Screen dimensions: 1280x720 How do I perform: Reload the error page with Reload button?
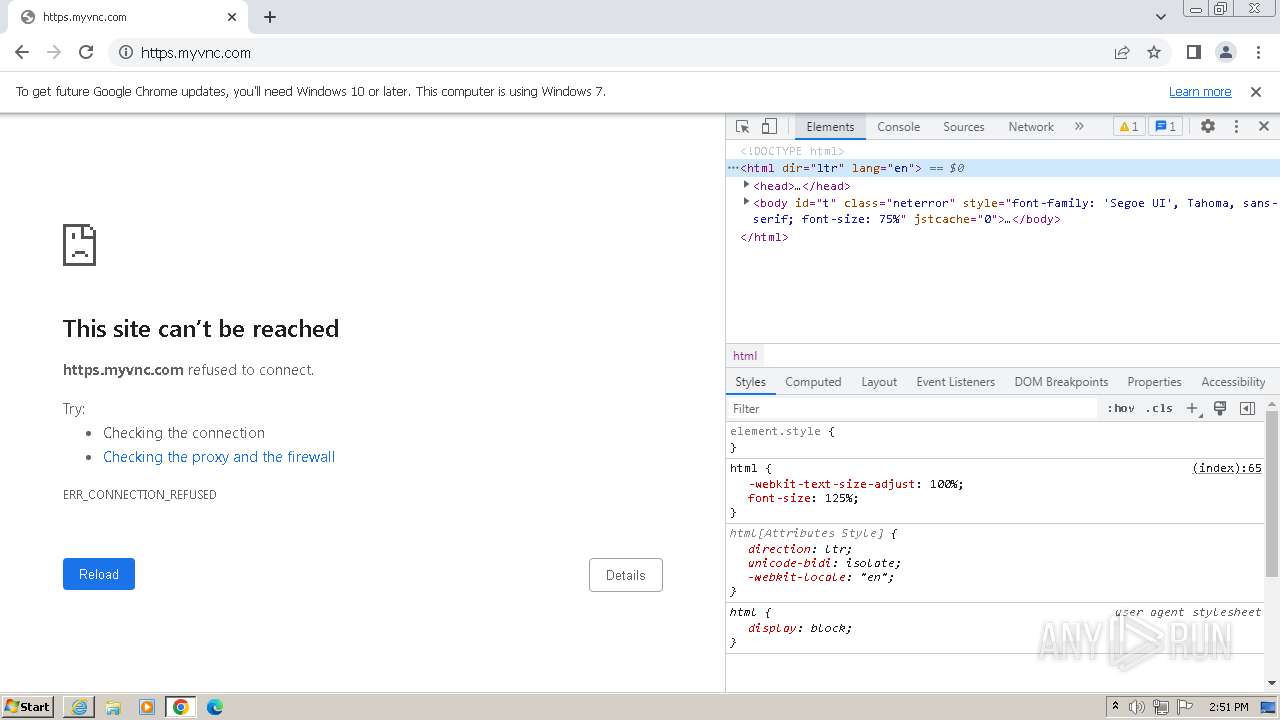click(x=99, y=574)
